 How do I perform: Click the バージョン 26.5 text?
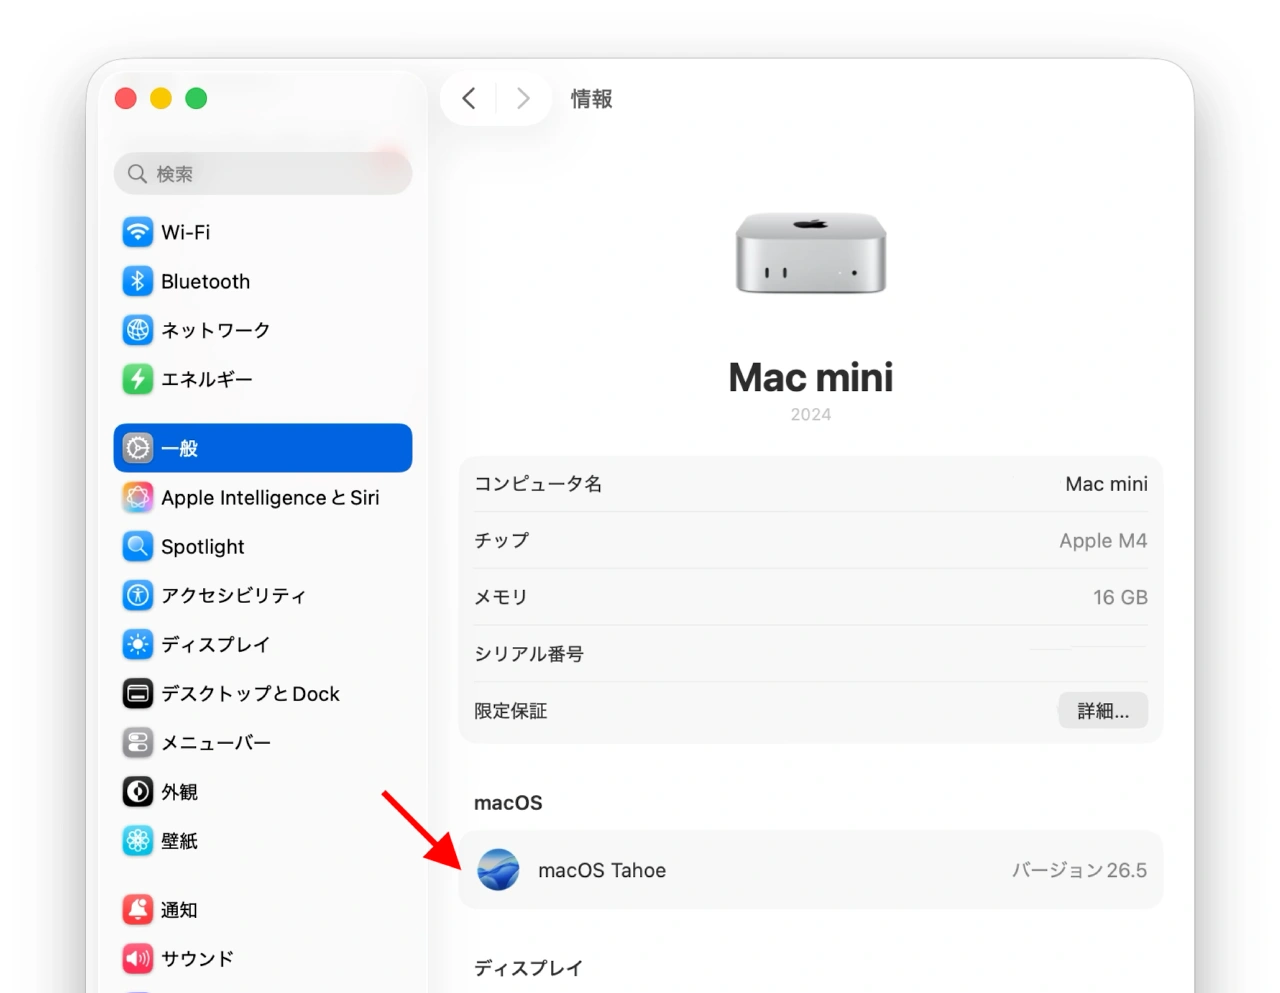point(1079,870)
